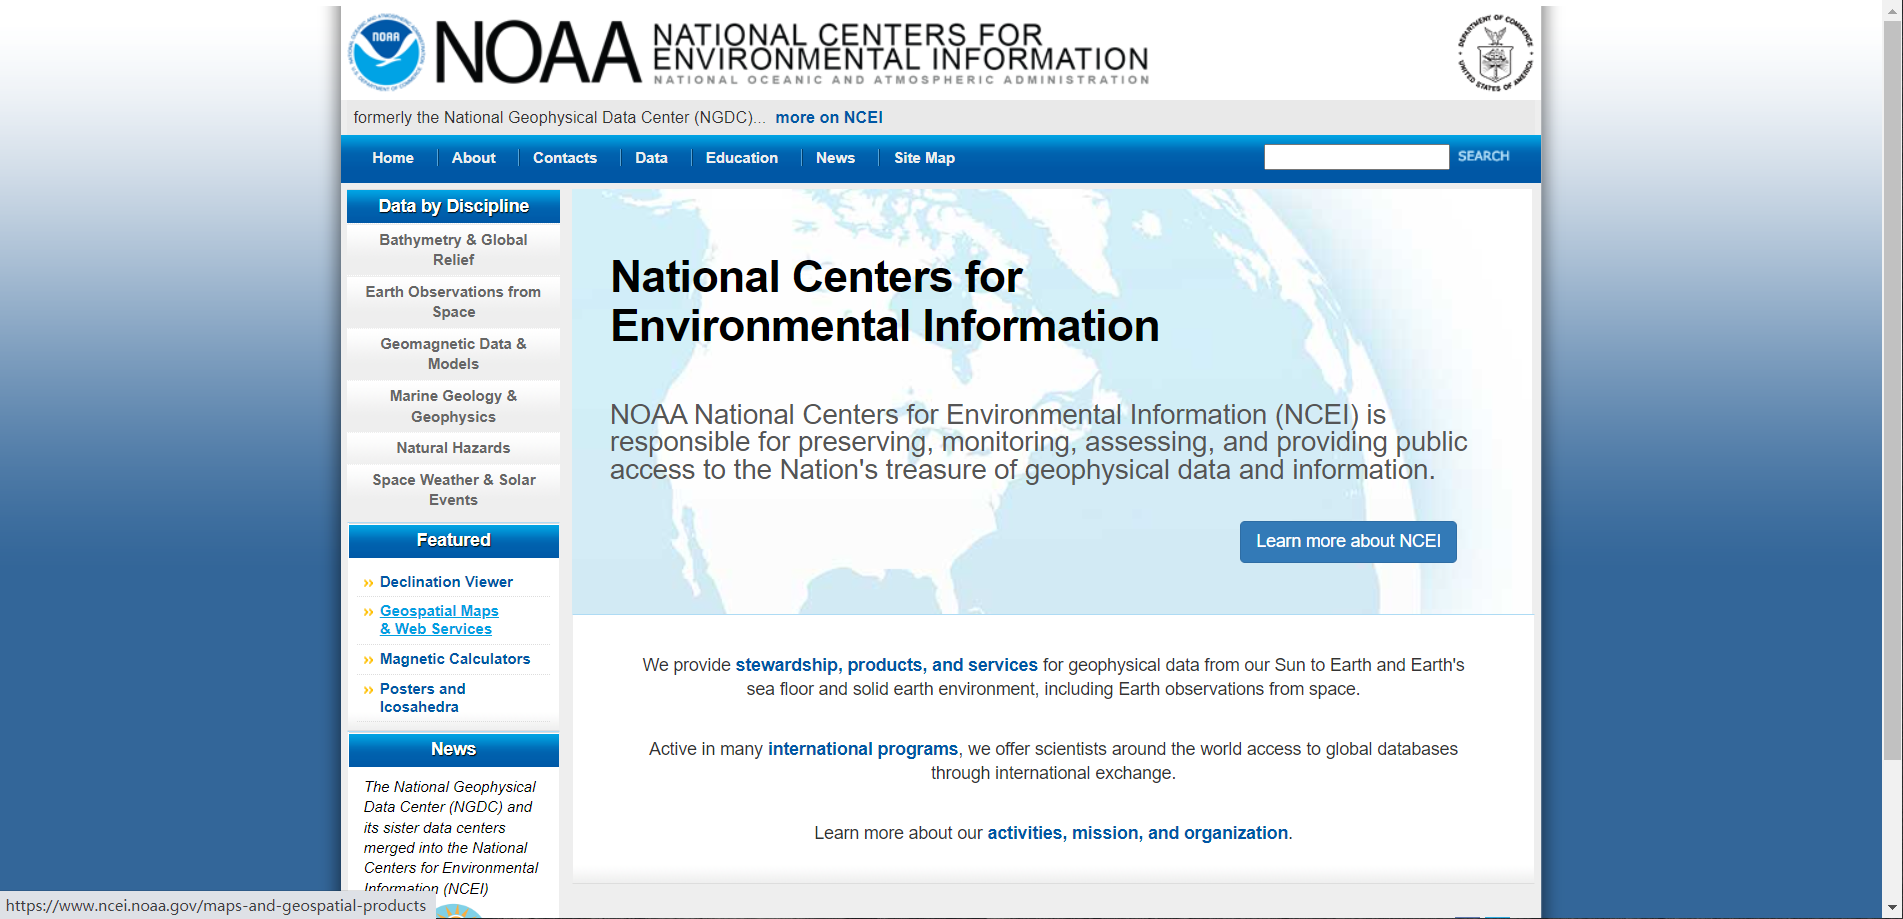Follow 'activities, mission, and organization' link

pyautogui.click(x=1137, y=833)
